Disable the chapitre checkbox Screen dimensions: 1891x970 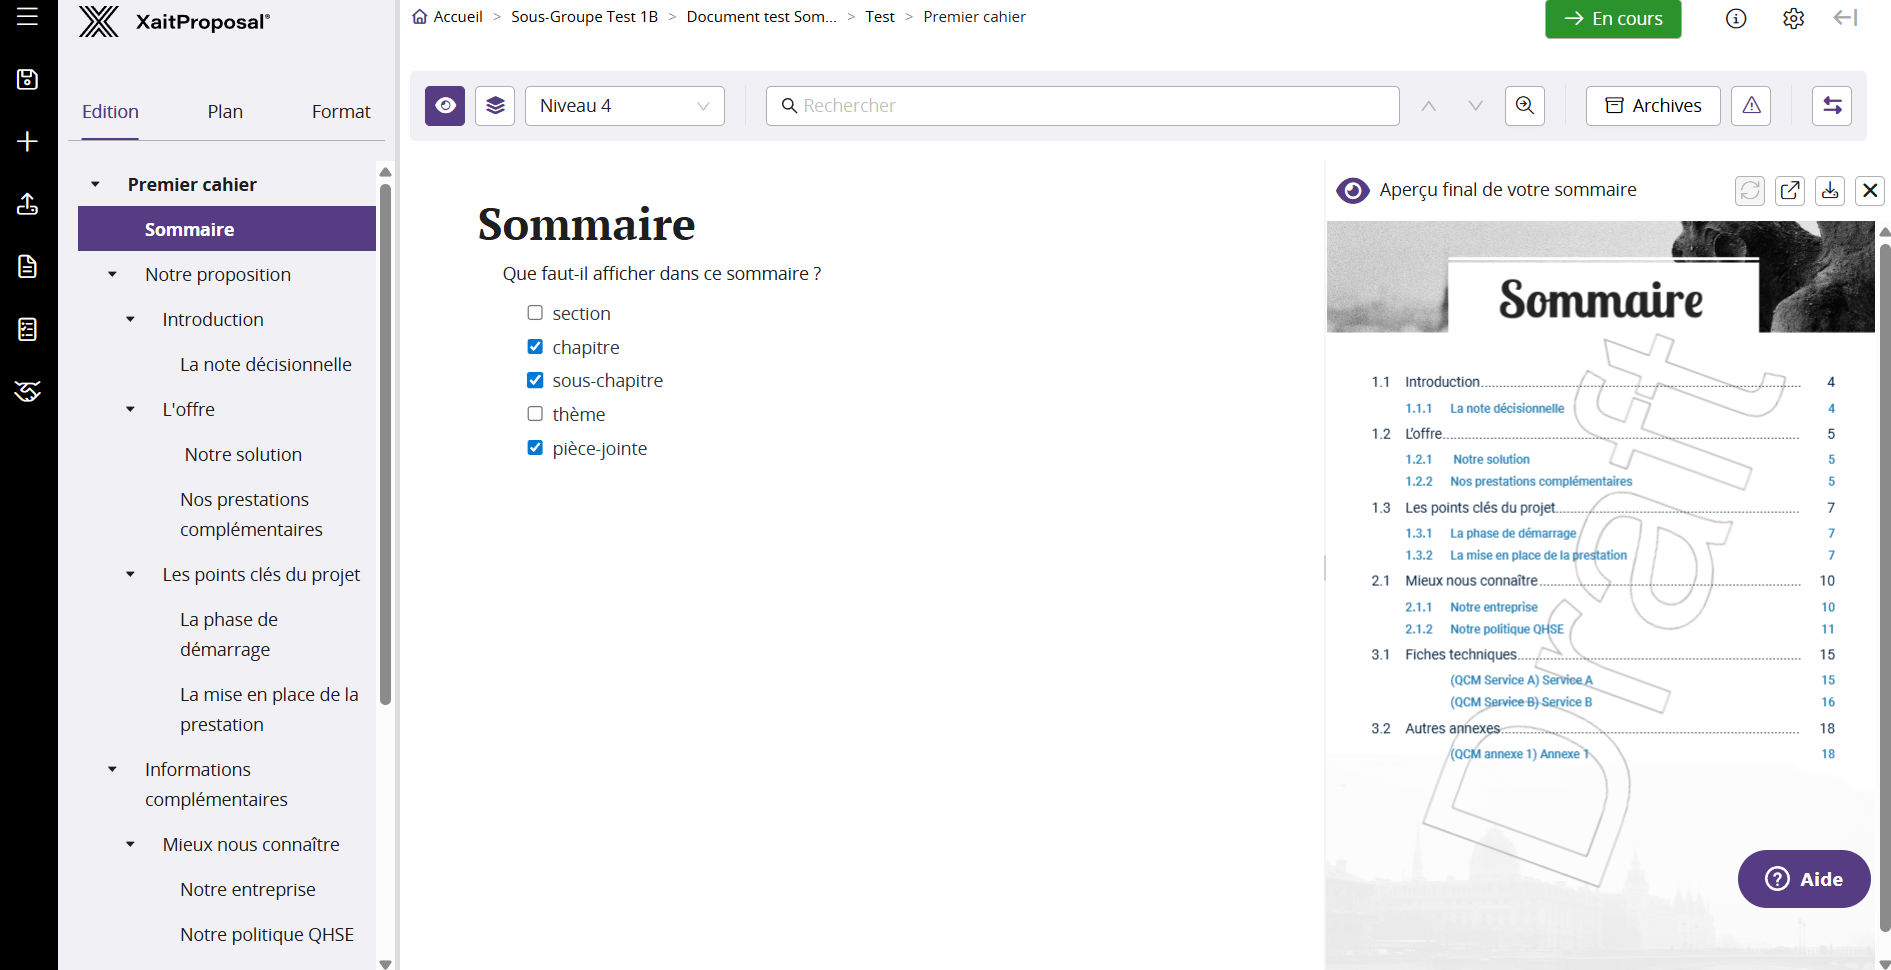pyautogui.click(x=535, y=346)
